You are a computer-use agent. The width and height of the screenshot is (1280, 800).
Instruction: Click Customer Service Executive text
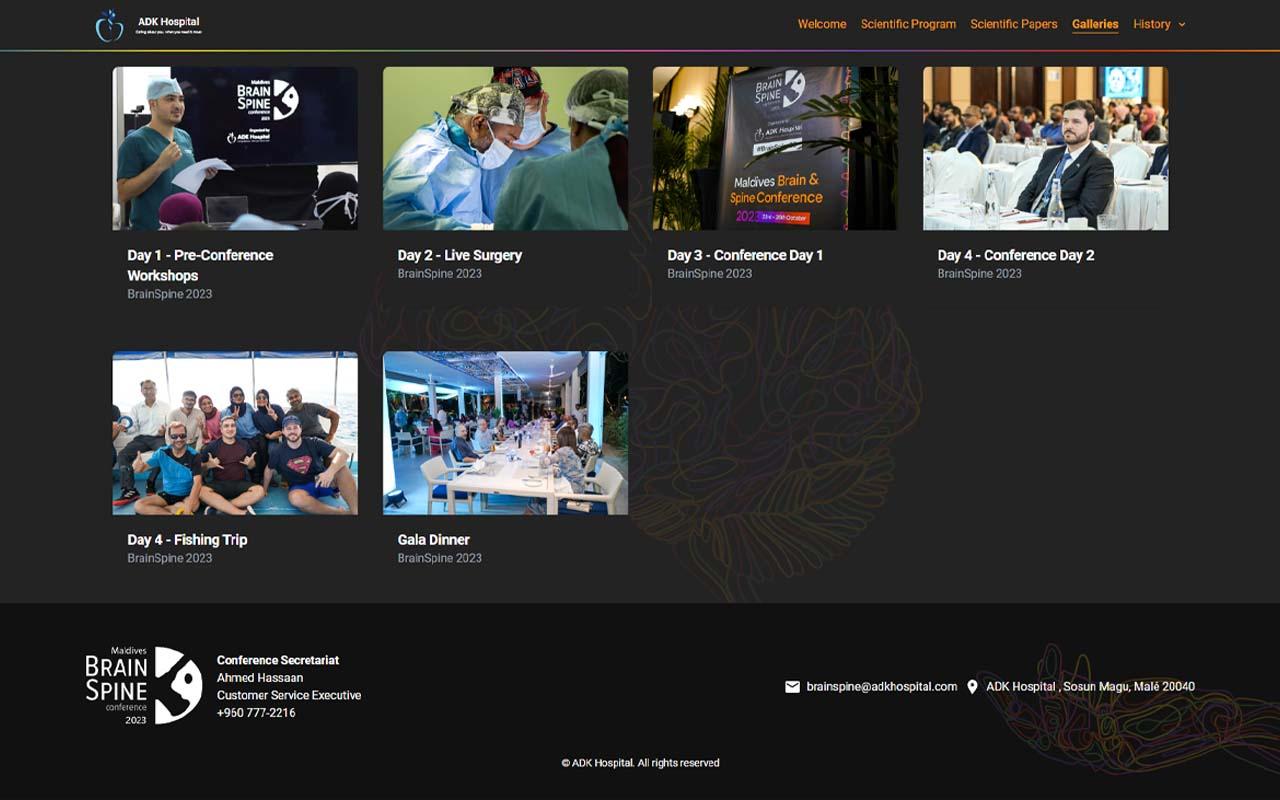click(289, 695)
